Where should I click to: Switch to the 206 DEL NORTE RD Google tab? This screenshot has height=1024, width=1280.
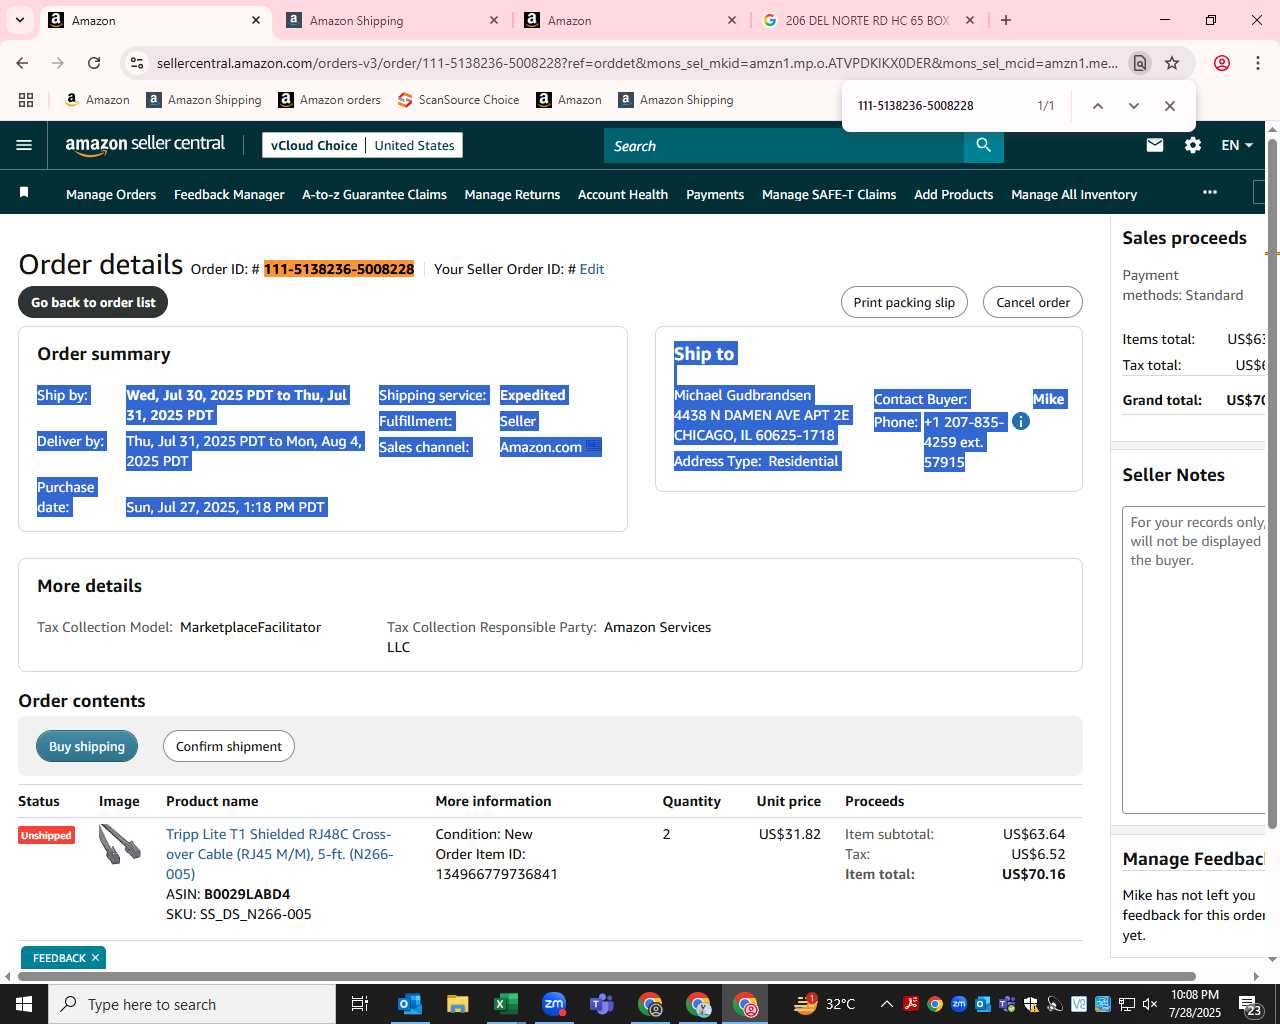867,20
